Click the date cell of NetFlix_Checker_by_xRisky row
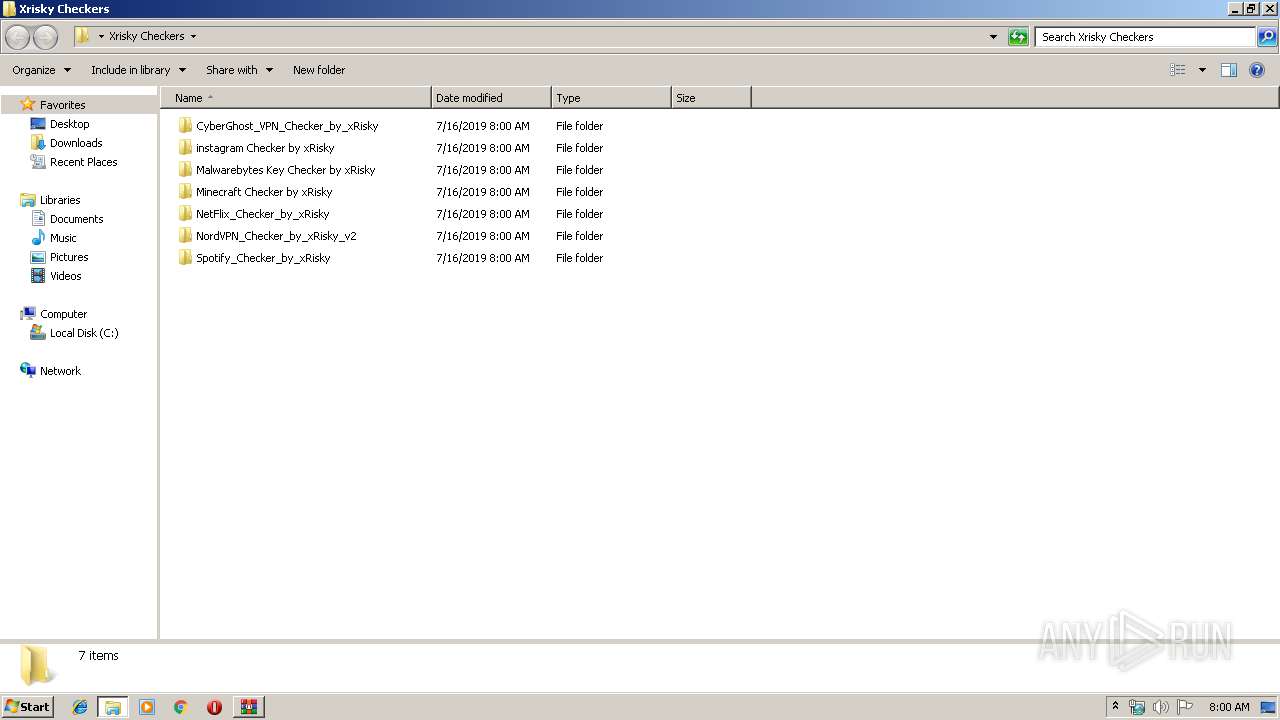Viewport: 1280px width, 720px height. 483,214
